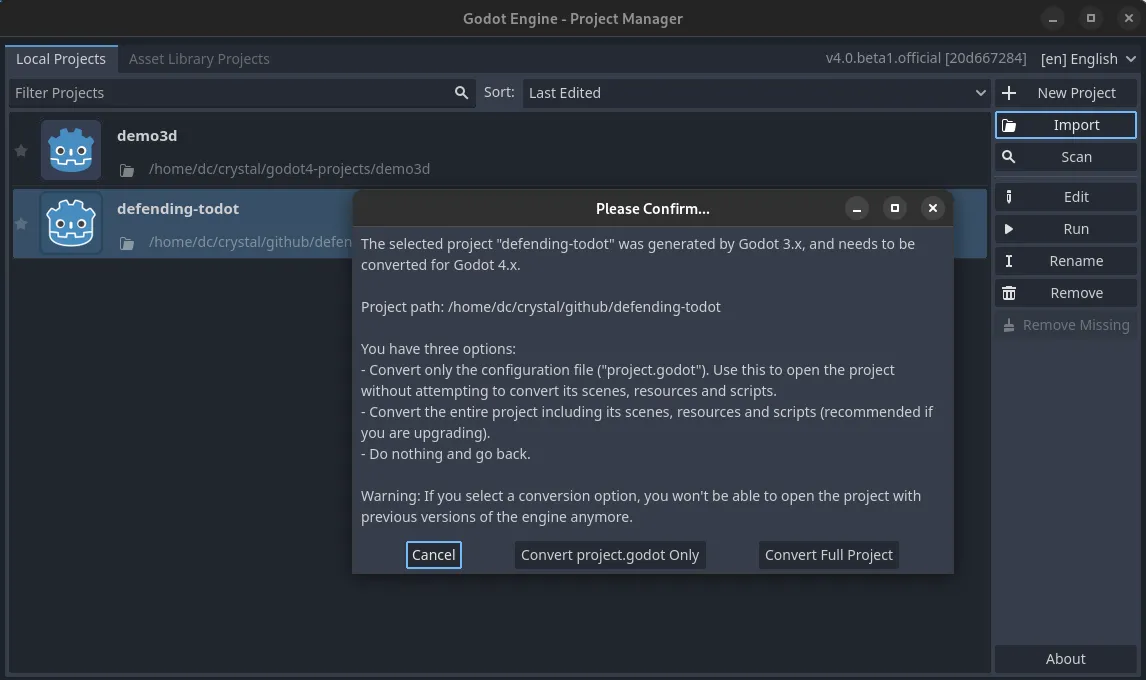Screen dimensions: 1146x680
Task: Switch to the Asset Library Projects tab
Action: point(199,58)
